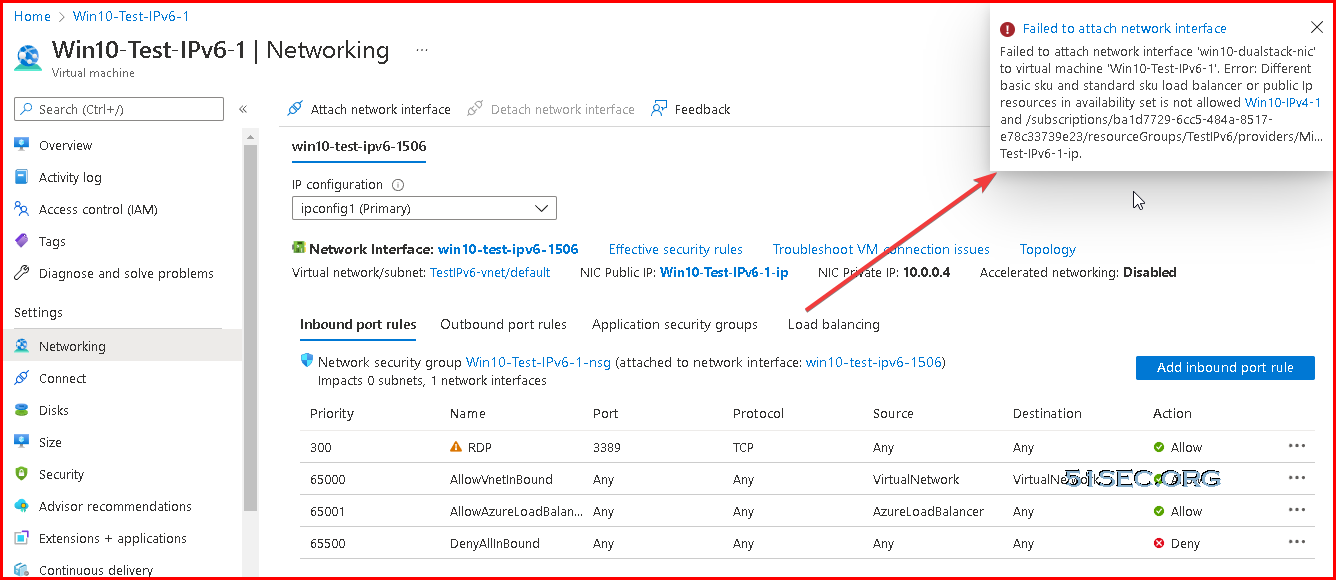The width and height of the screenshot is (1336, 580).
Task: Open the Topology link
Action: (x=1048, y=249)
